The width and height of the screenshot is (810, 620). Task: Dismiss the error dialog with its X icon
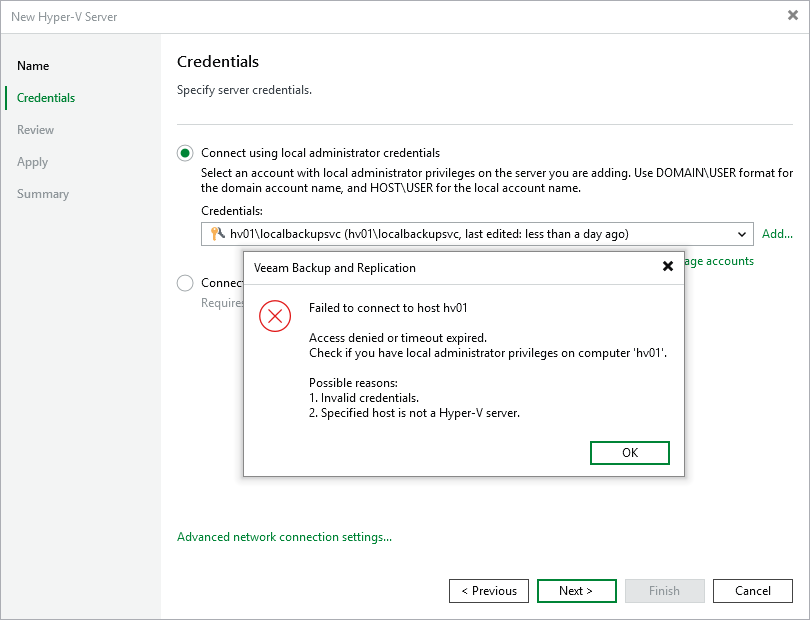tap(668, 266)
